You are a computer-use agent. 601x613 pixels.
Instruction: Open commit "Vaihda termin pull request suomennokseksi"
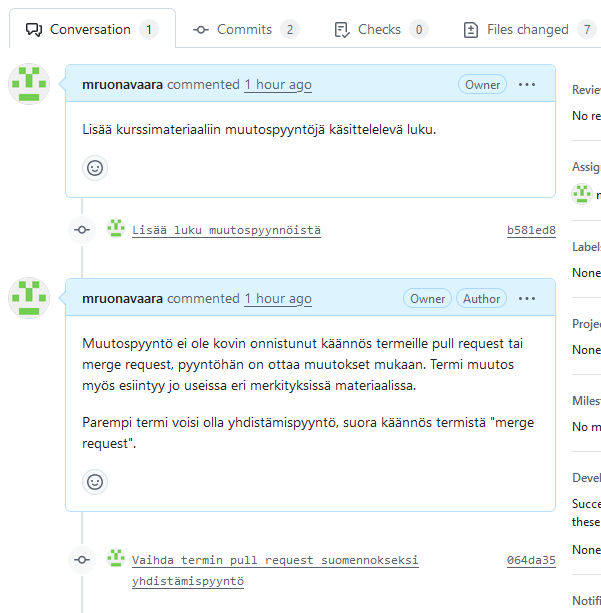pyautogui.click(x=275, y=560)
